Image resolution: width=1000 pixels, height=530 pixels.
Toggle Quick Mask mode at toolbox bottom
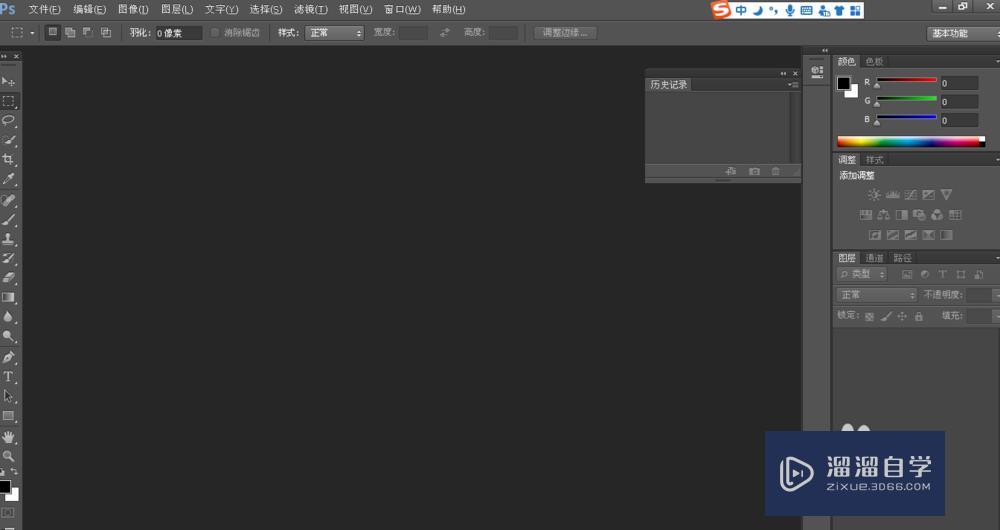pyautogui.click(x=8, y=513)
